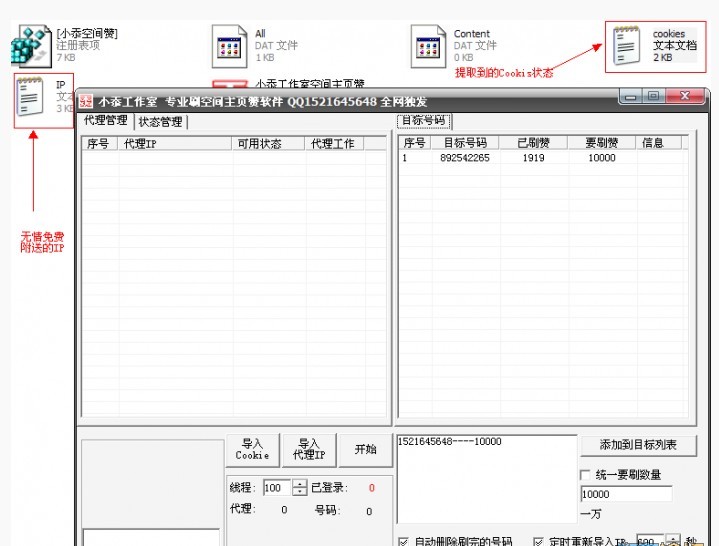Click the 导入代理IP button
Image resolution: width=719 pixels, height=546 pixels.
309,449
